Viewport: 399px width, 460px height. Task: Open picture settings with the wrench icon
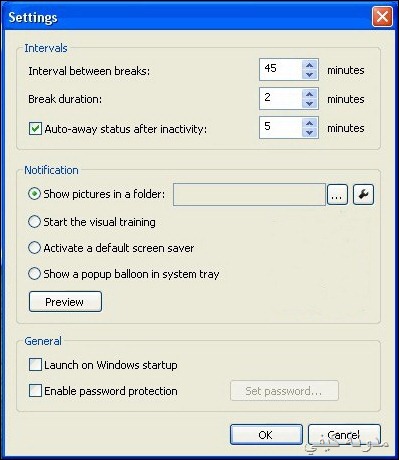[363, 194]
